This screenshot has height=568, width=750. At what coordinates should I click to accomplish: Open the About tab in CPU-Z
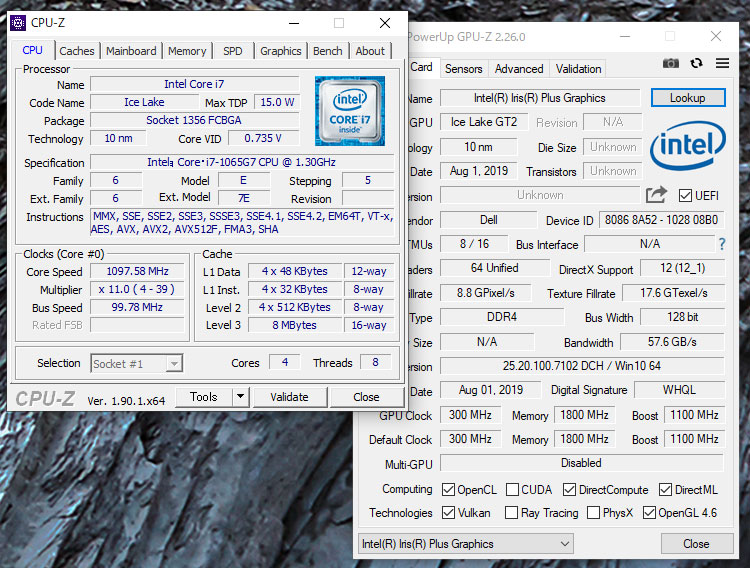(x=370, y=51)
